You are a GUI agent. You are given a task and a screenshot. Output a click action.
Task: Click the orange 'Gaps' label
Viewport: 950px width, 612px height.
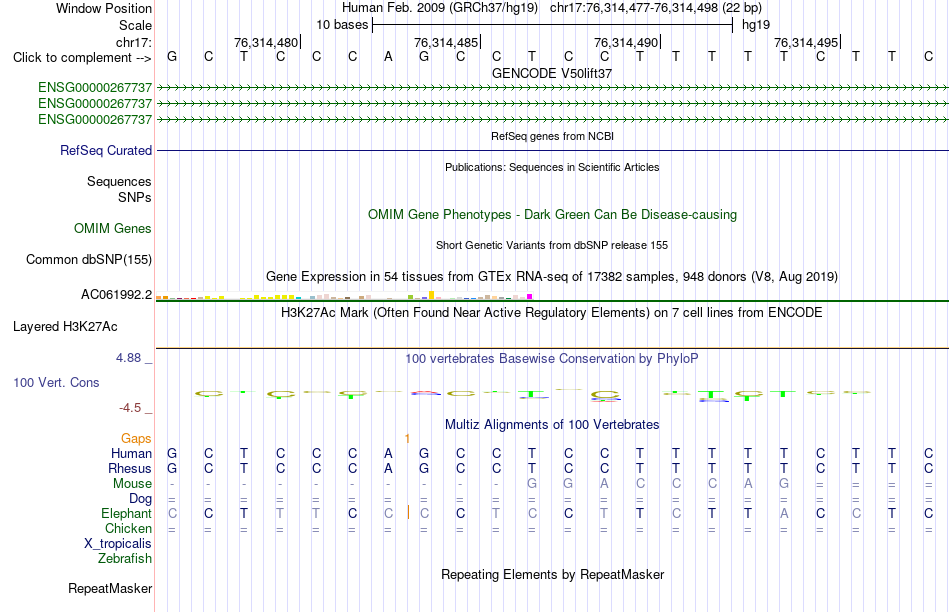click(136, 438)
